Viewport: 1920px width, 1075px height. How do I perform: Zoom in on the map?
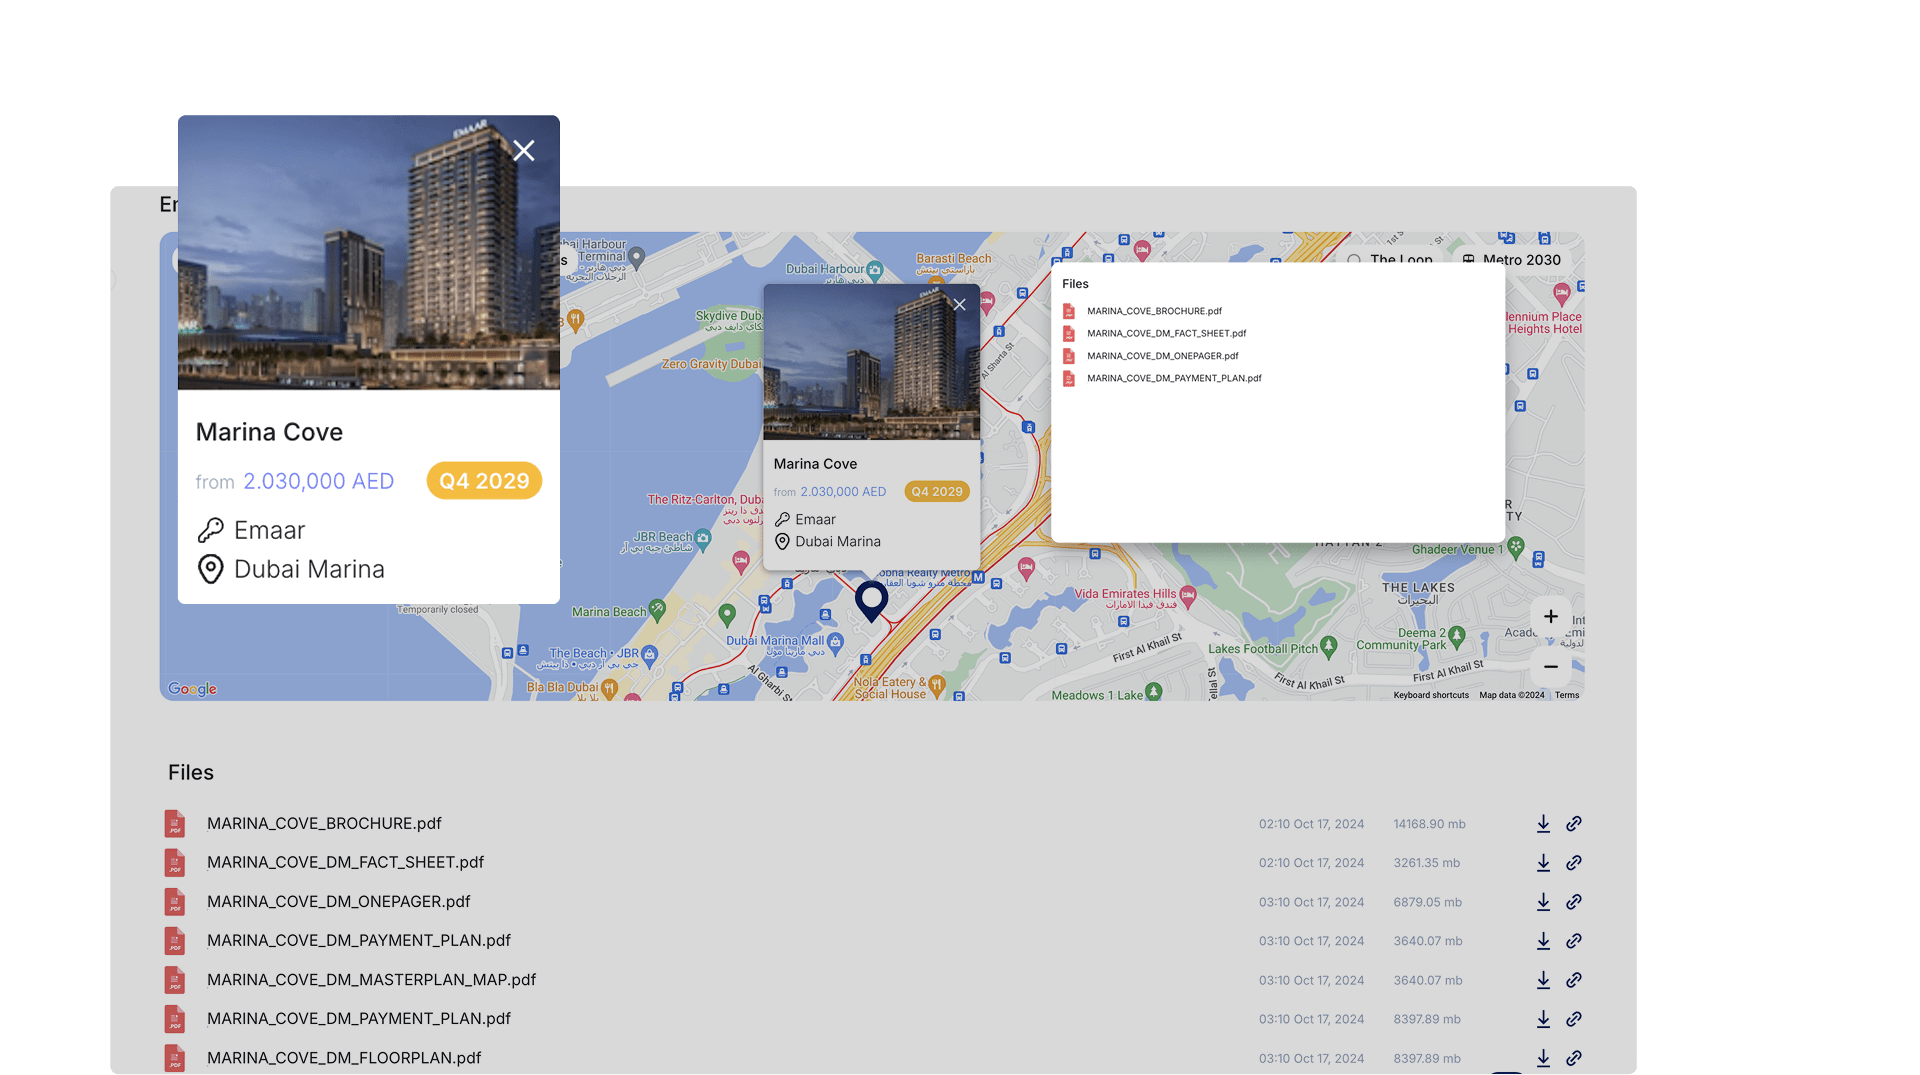(x=1550, y=617)
